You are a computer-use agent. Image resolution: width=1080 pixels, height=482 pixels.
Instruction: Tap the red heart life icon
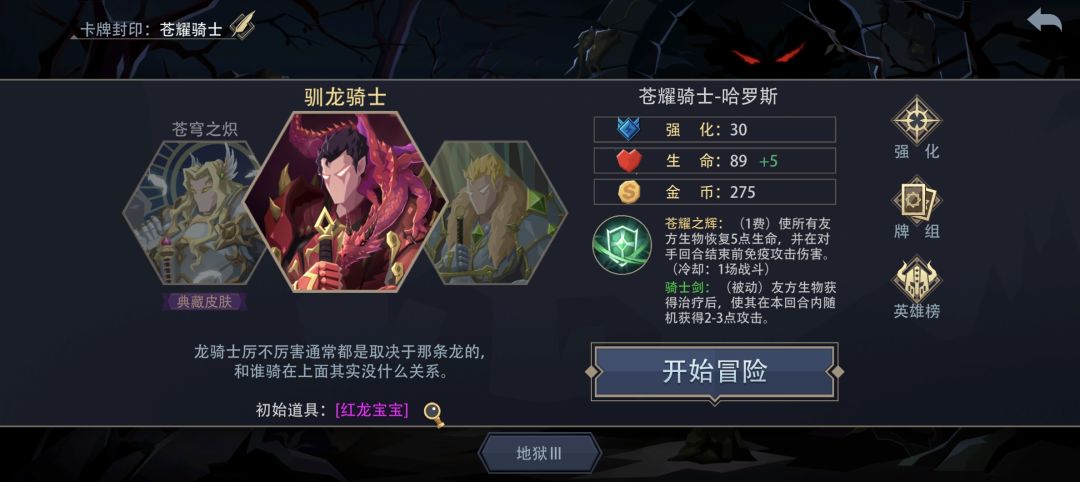coord(629,161)
